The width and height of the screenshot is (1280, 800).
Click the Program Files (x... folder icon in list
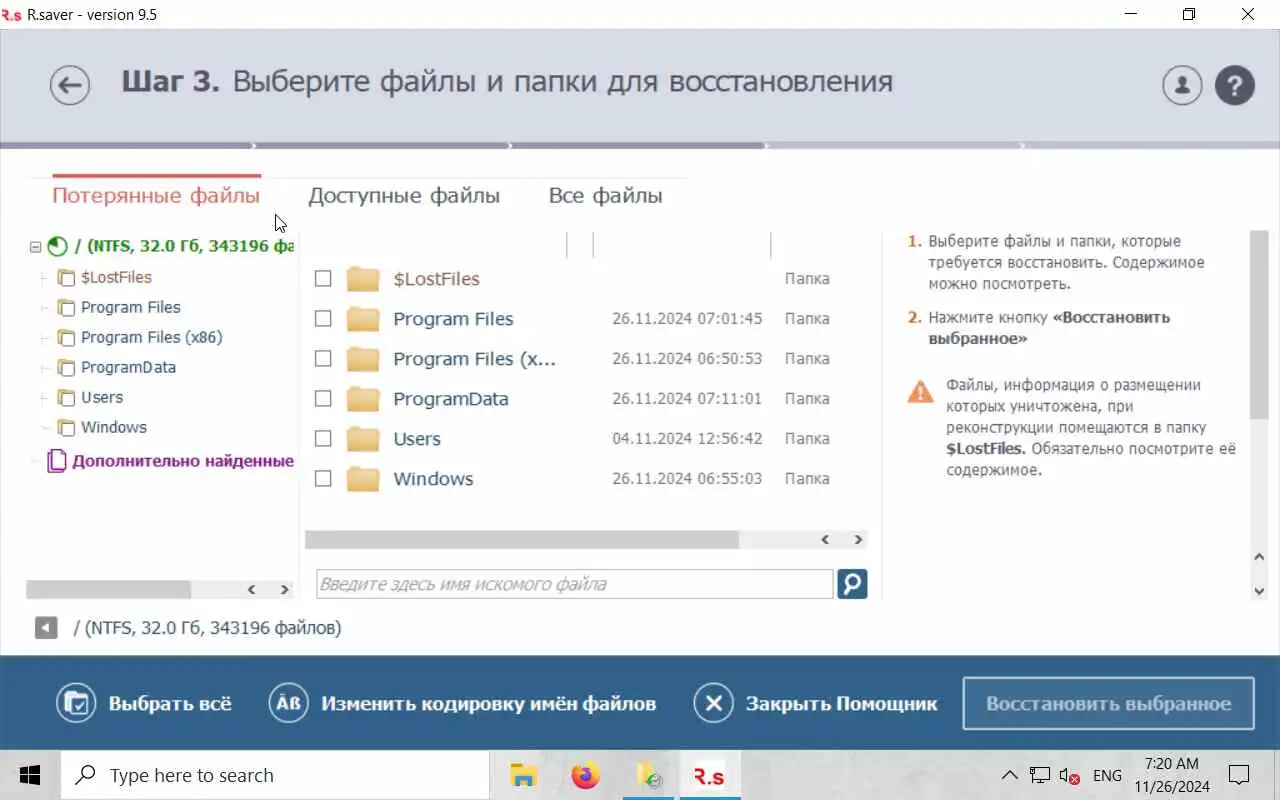point(363,359)
